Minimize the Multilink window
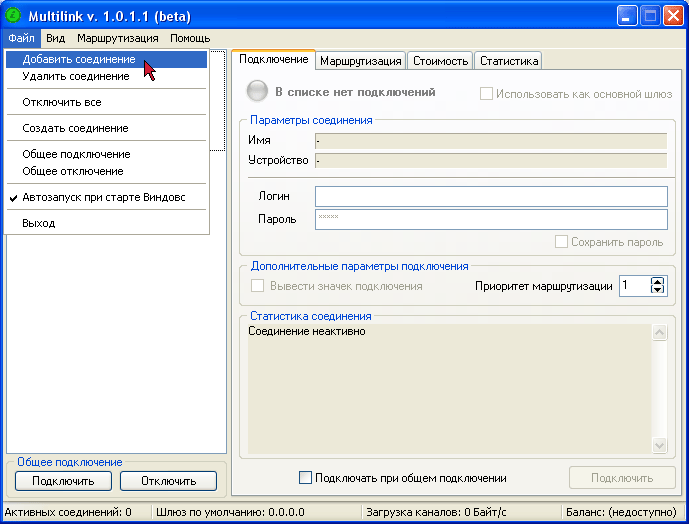689x524 pixels. click(627, 16)
